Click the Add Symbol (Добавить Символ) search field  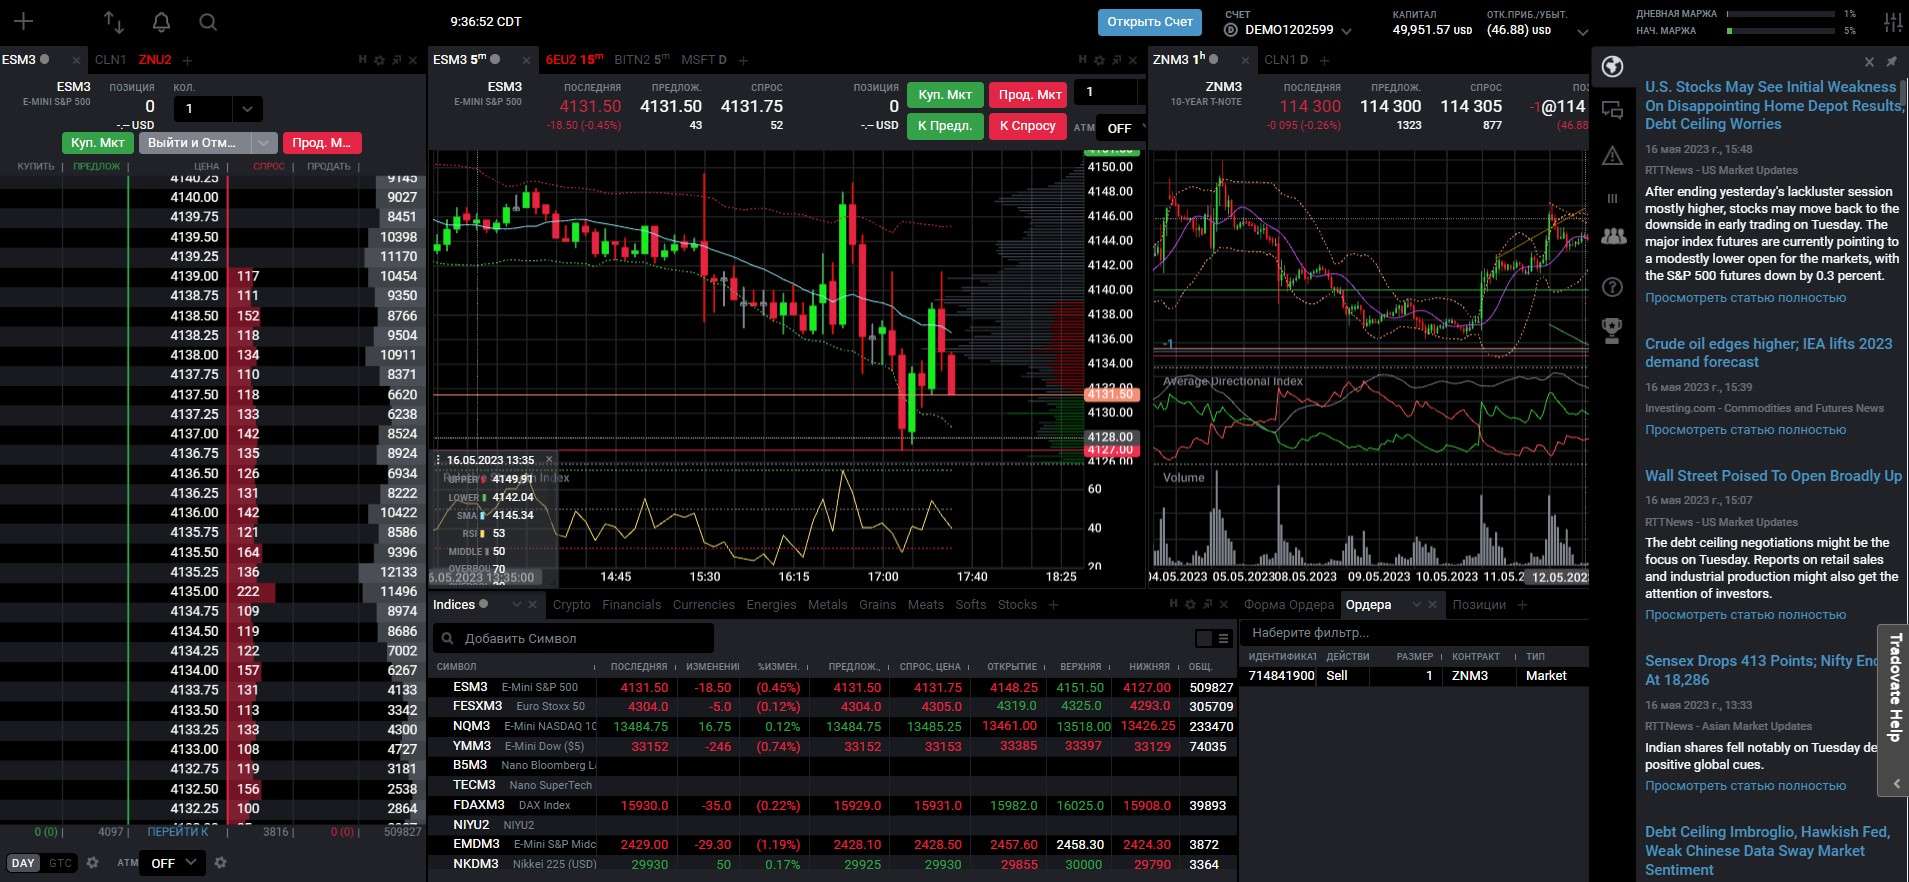point(574,638)
